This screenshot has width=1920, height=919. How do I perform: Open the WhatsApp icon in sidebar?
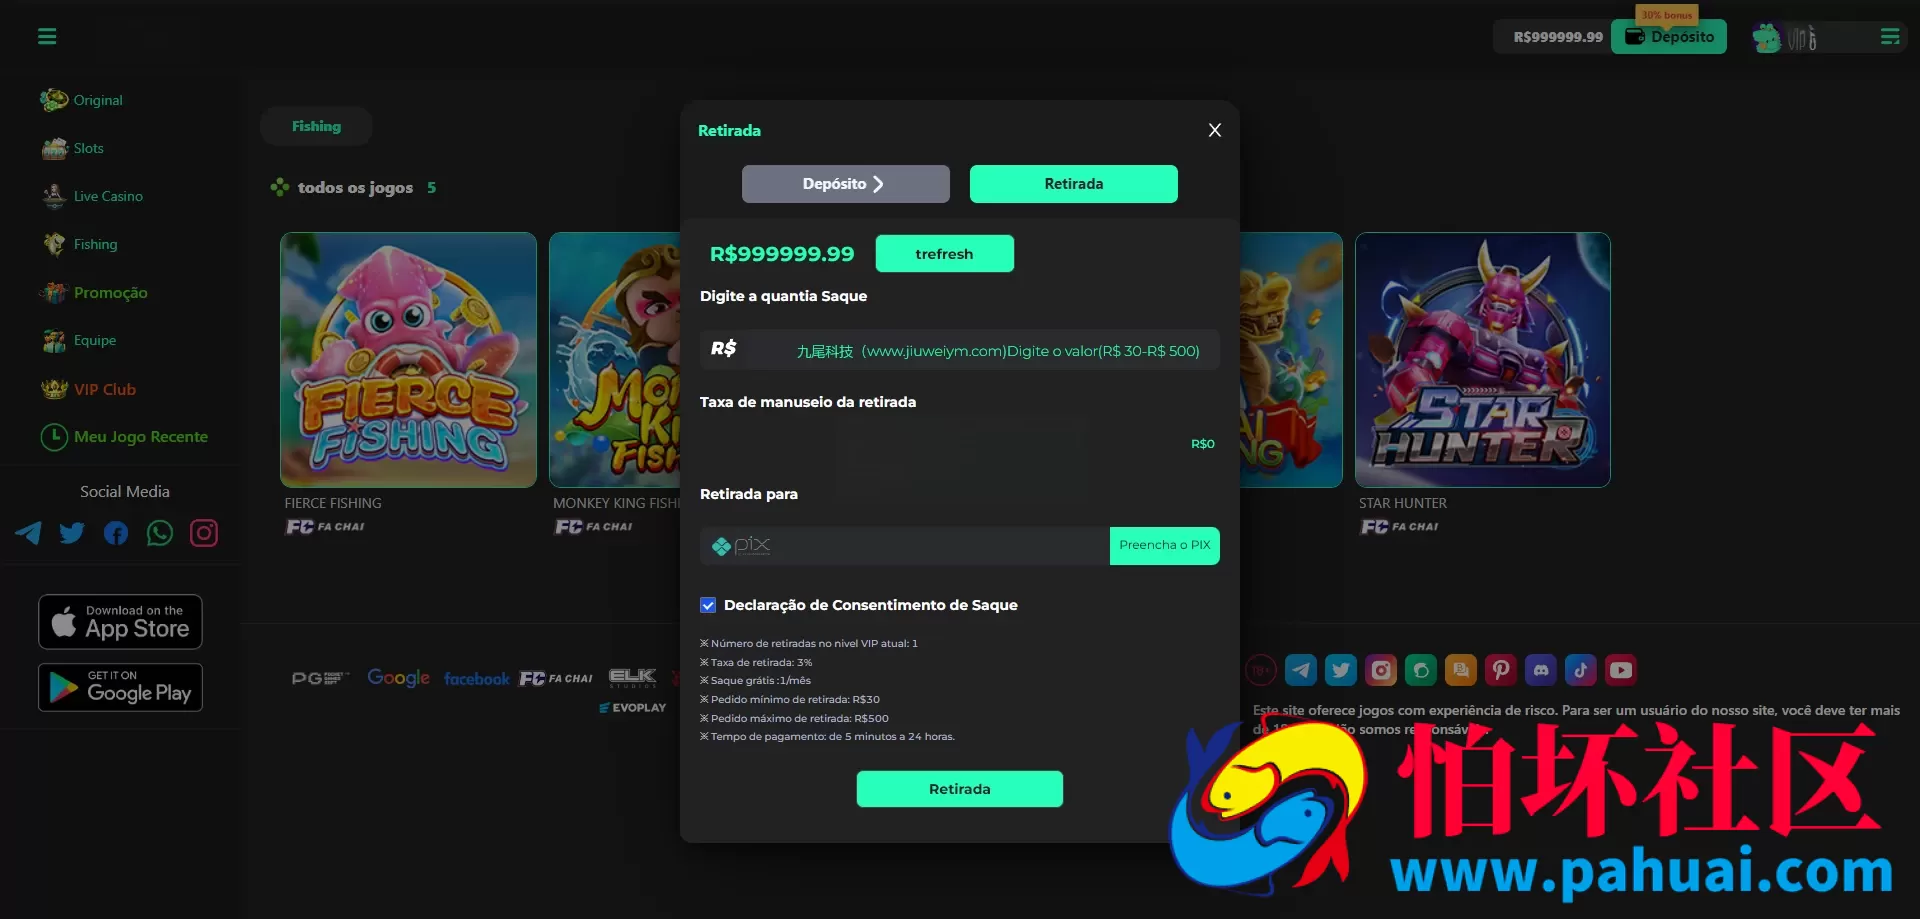click(160, 533)
